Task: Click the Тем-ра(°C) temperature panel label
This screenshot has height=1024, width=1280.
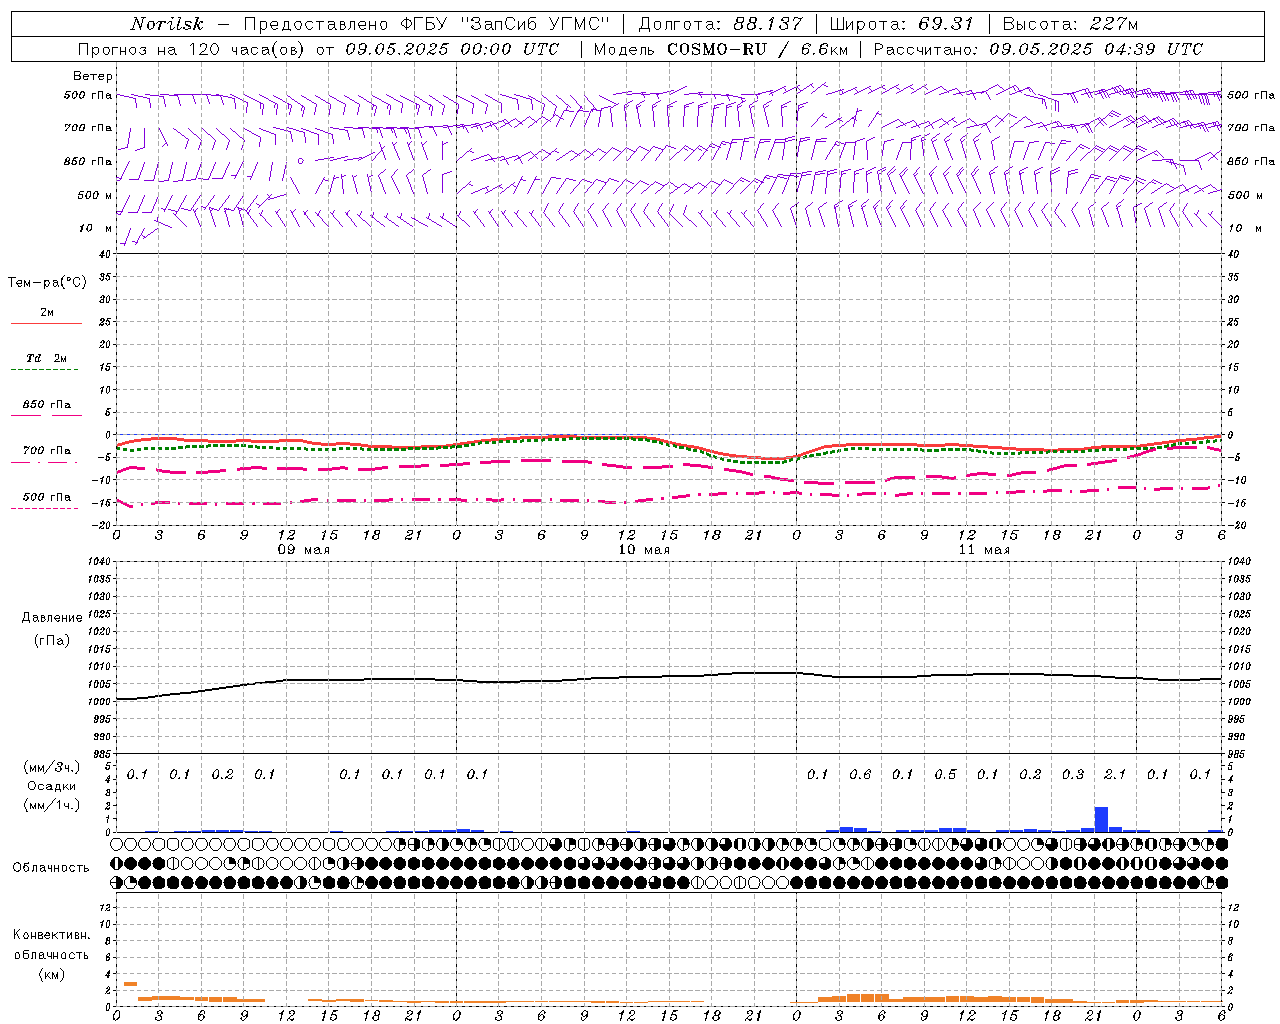Action: click(47, 283)
